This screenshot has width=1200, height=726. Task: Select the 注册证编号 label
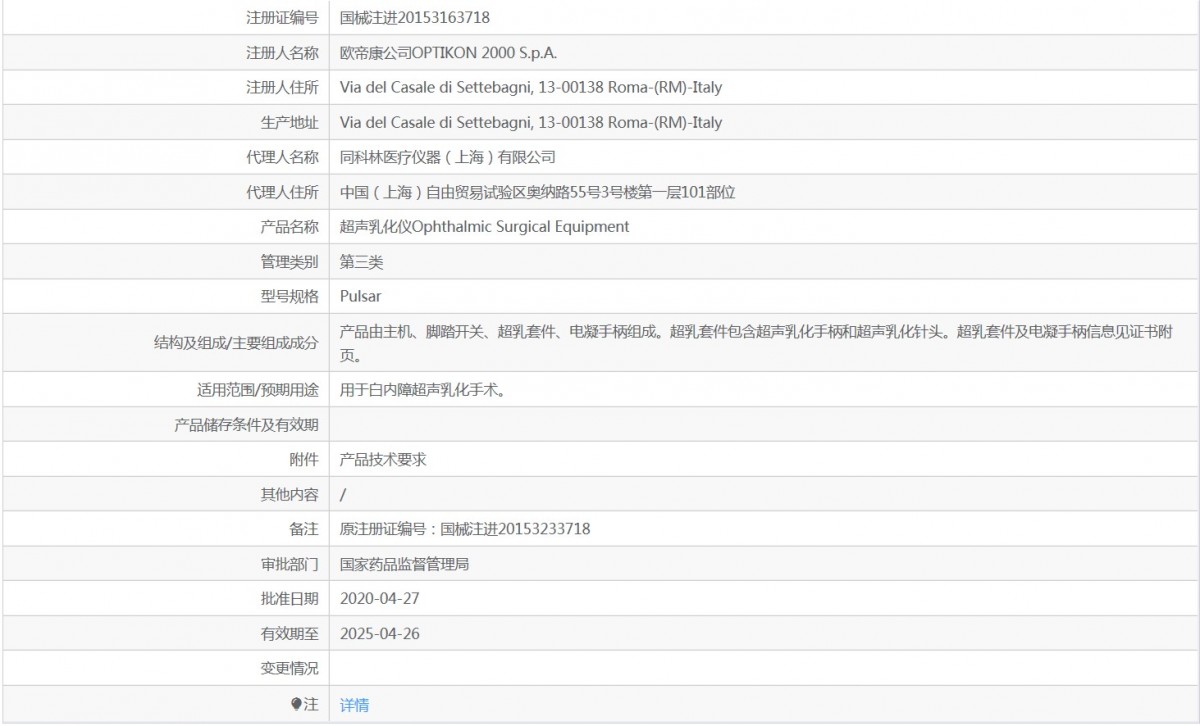pyautogui.click(x=282, y=17)
